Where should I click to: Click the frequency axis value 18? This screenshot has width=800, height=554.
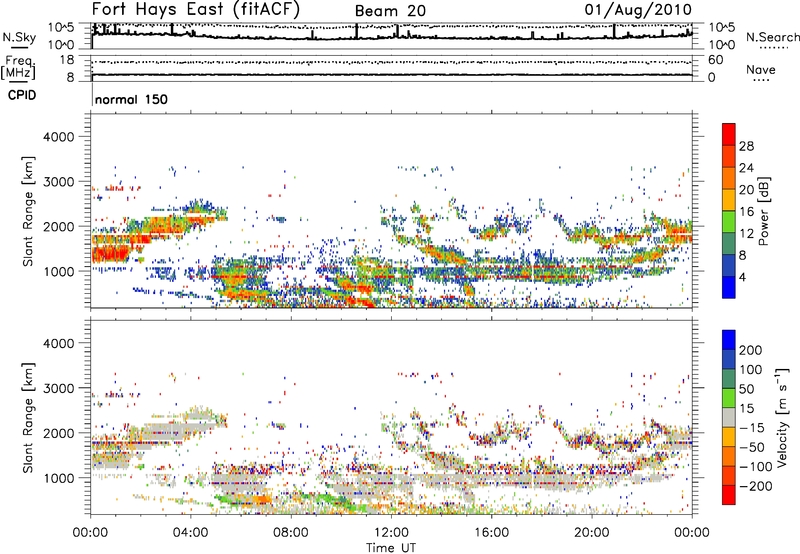click(67, 60)
